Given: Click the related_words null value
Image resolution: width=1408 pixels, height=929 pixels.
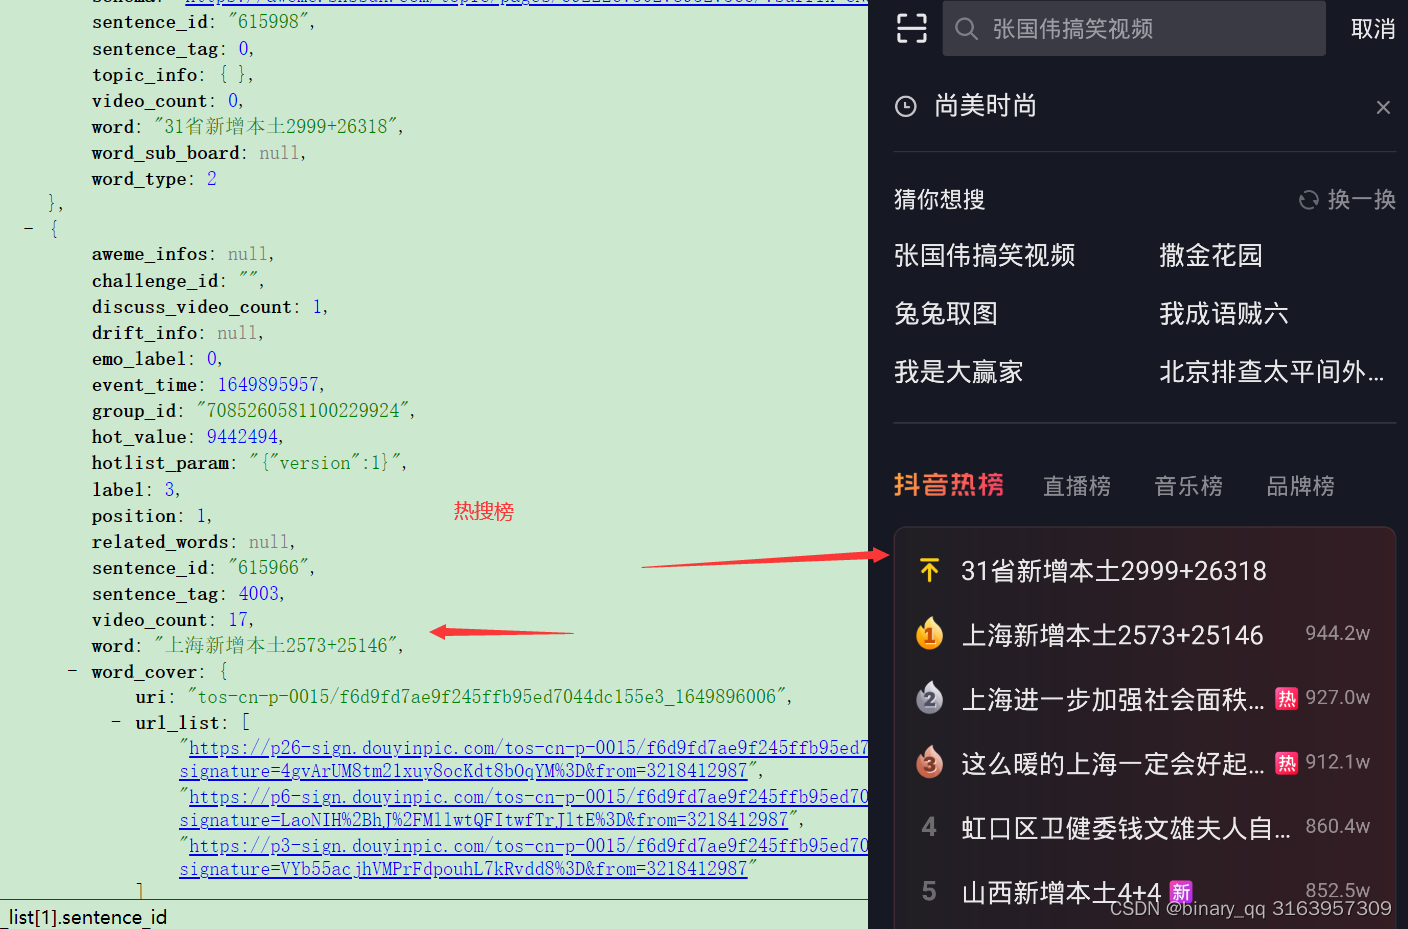Looking at the screenshot, I should [x=269, y=542].
